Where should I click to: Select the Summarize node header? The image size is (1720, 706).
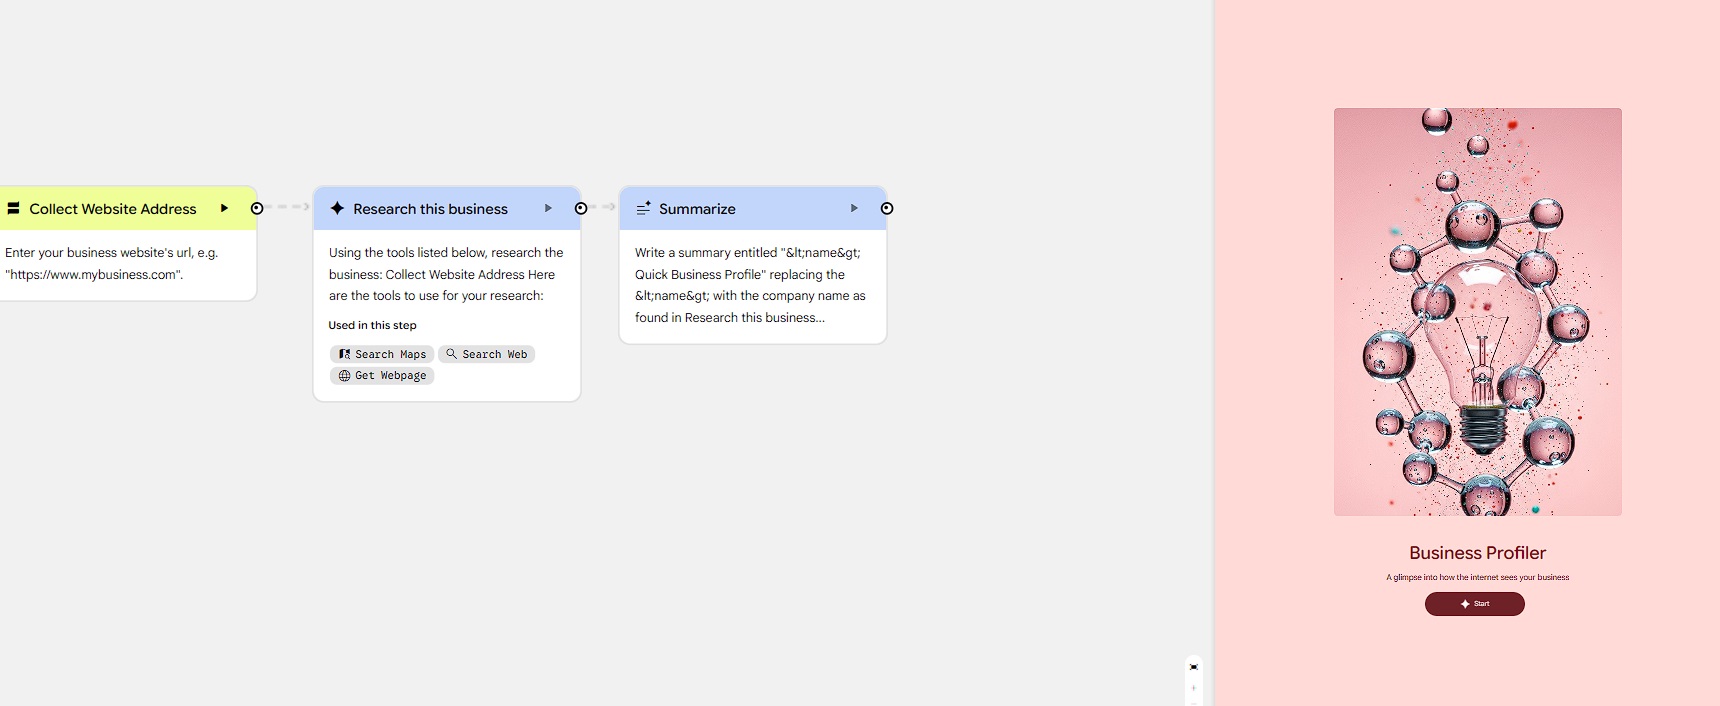(740, 208)
